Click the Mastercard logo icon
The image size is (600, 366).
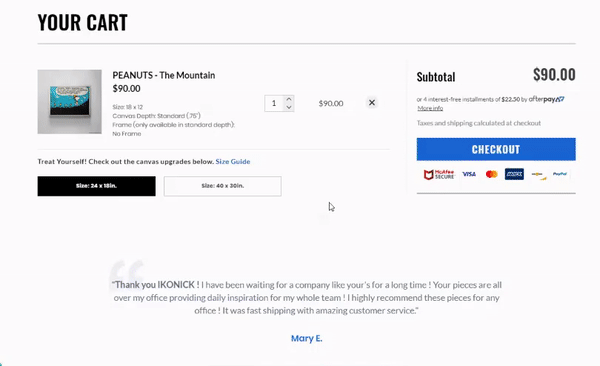click(491, 175)
